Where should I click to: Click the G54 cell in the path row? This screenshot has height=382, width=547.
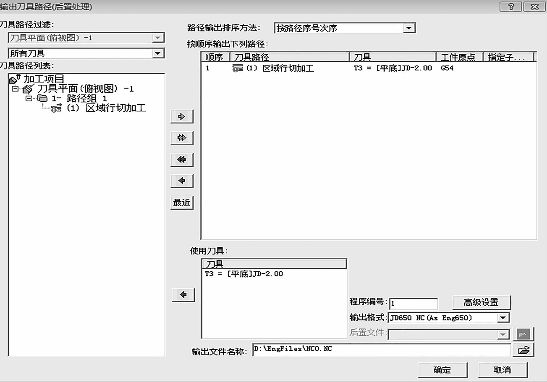tap(447, 68)
